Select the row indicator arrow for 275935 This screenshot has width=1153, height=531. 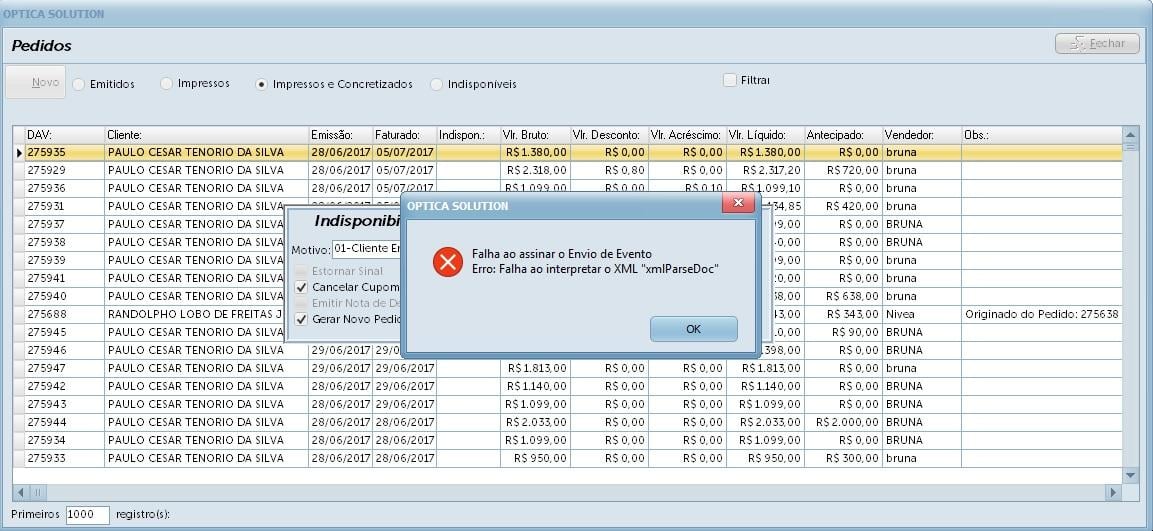(19, 153)
